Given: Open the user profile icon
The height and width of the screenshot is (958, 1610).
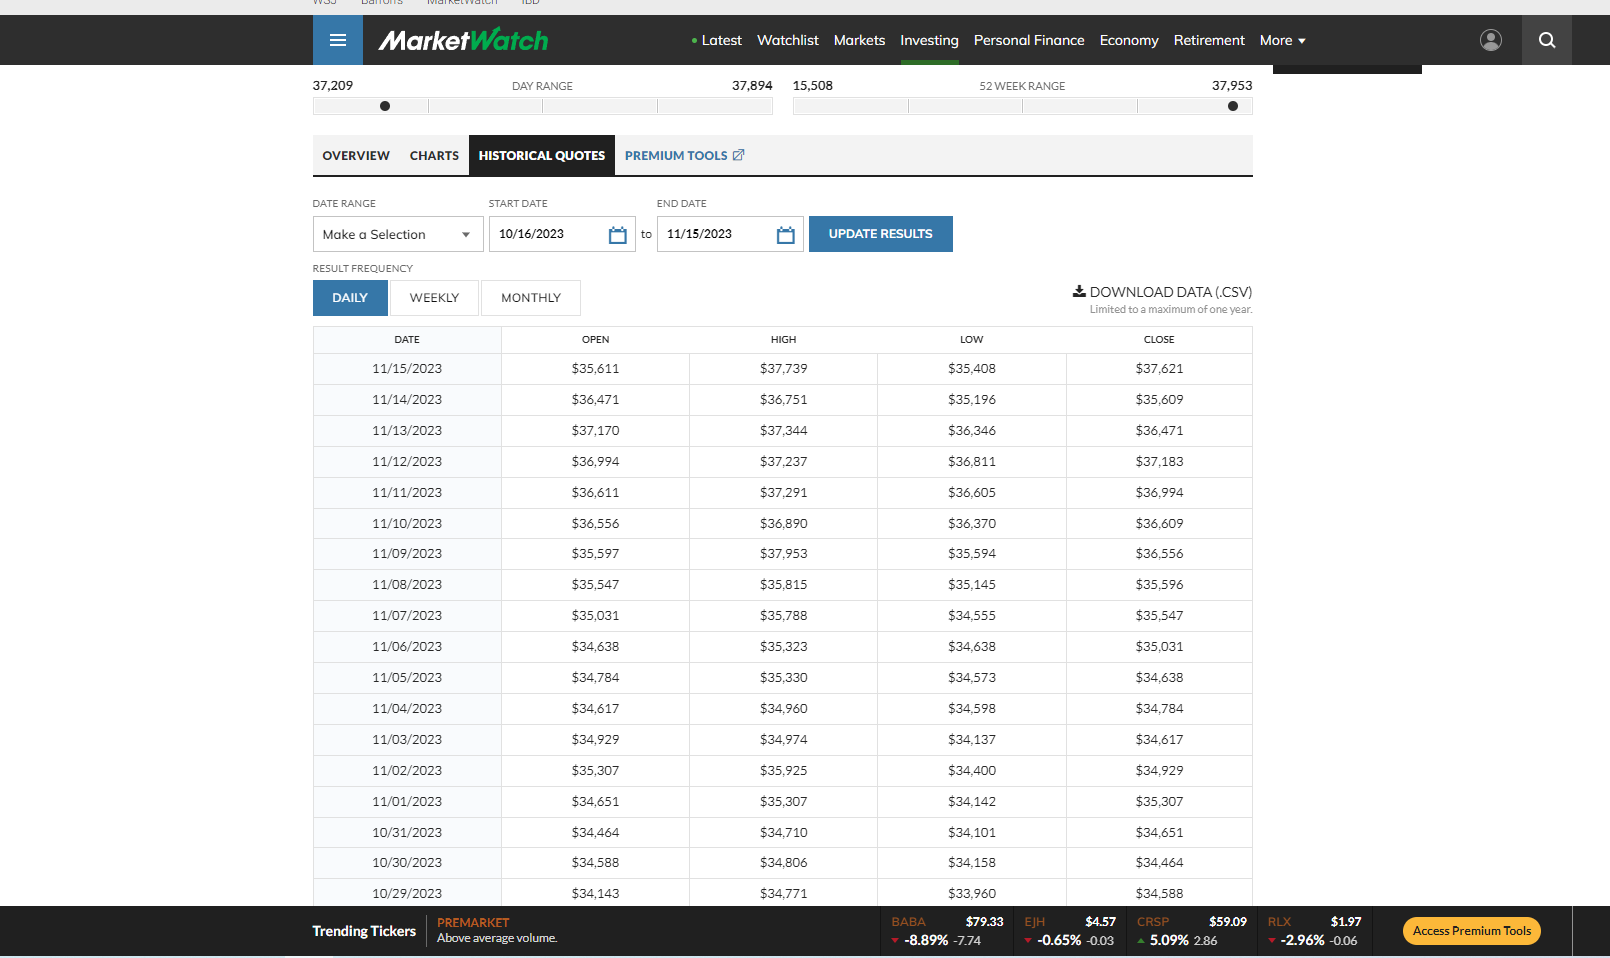Looking at the screenshot, I should [1490, 40].
